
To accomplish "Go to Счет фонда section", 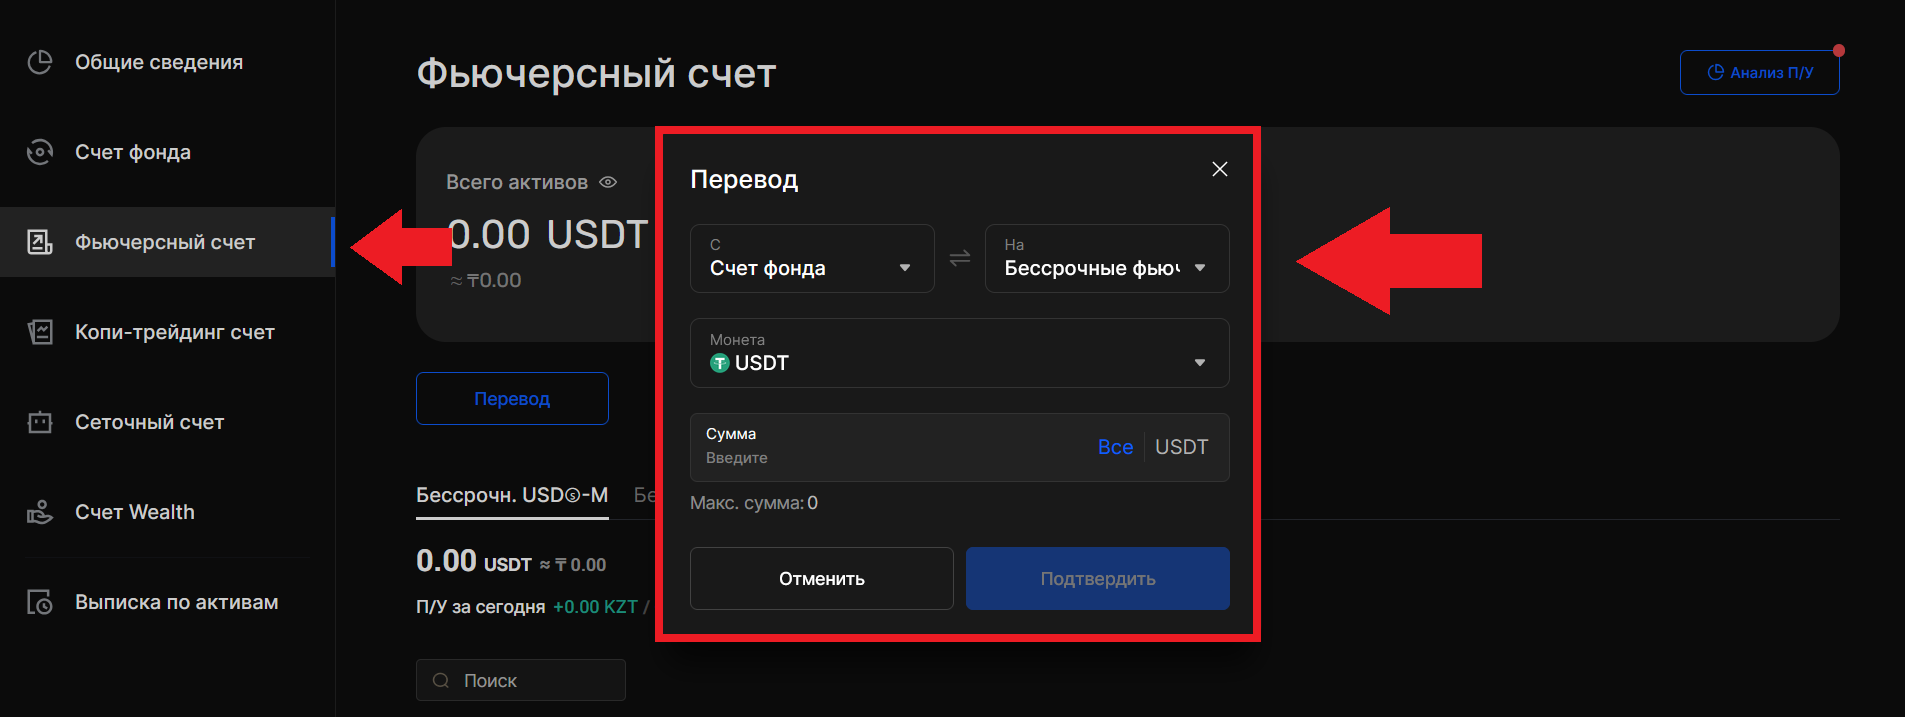I will [x=167, y=152].
